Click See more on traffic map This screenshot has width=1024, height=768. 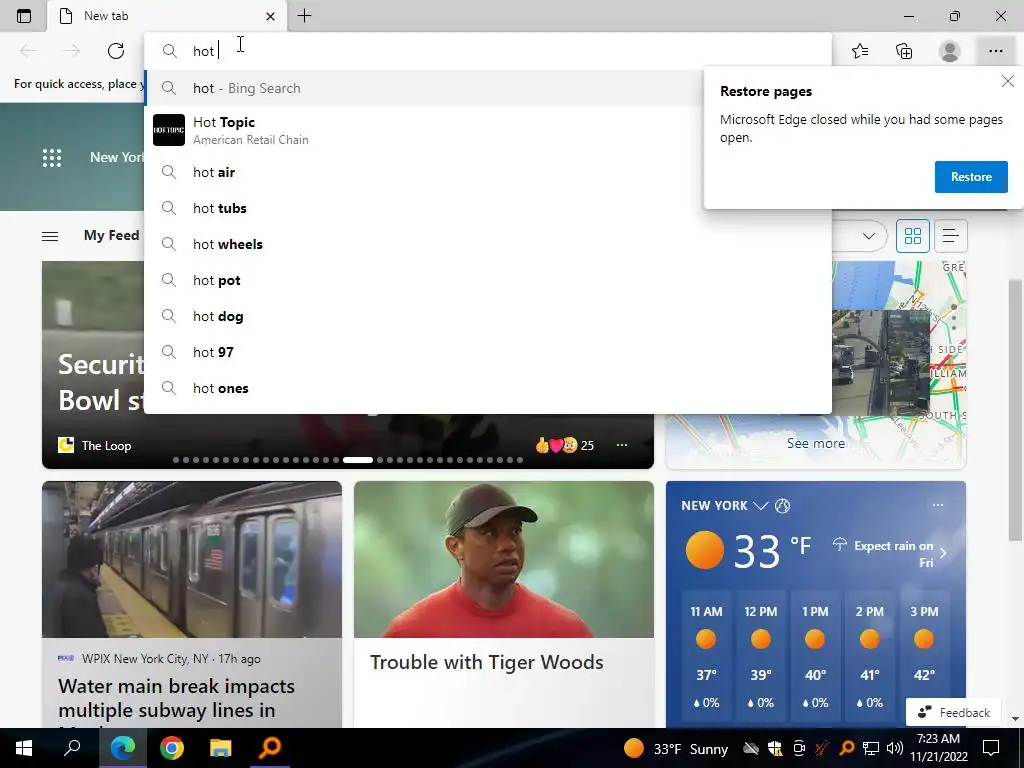(816, 443)
